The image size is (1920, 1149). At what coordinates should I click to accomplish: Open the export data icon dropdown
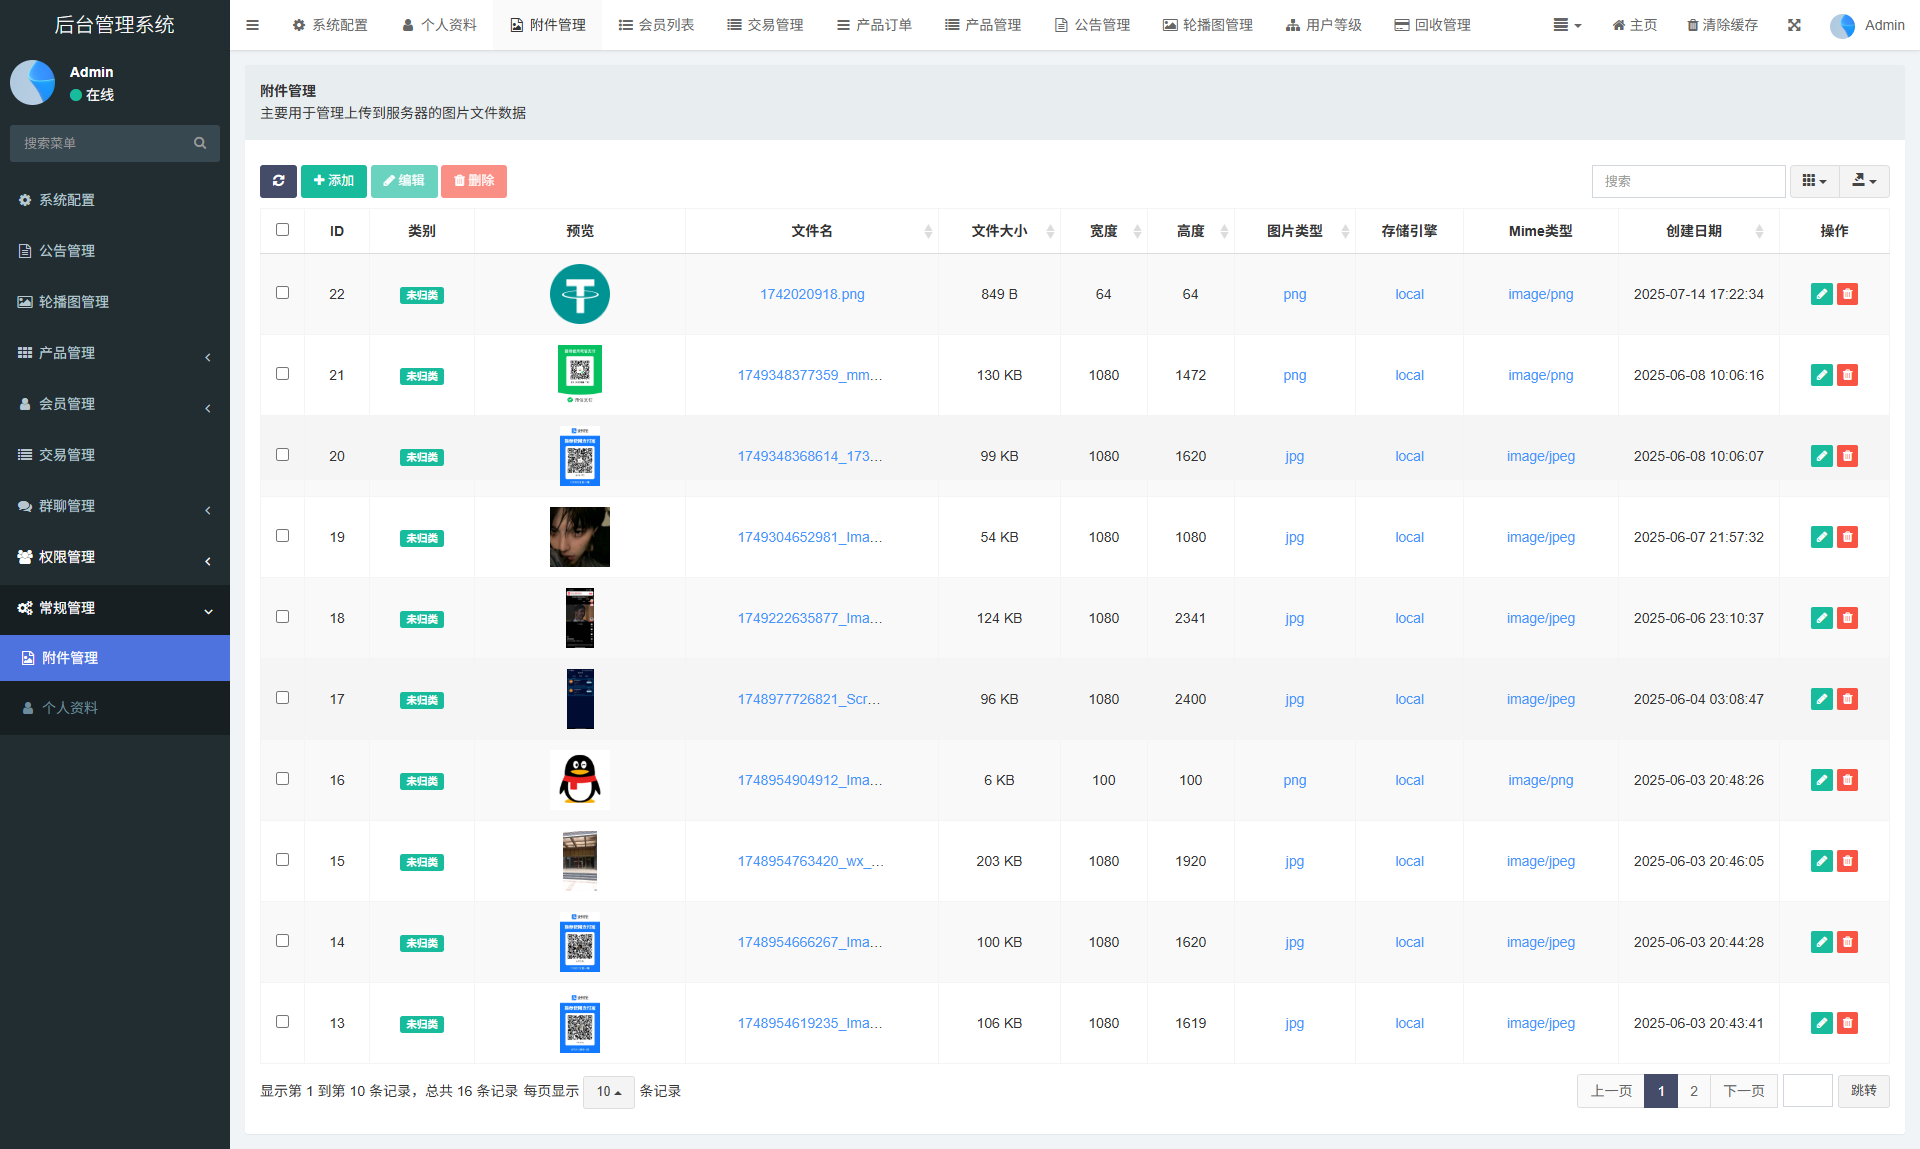coord(1863,181)
